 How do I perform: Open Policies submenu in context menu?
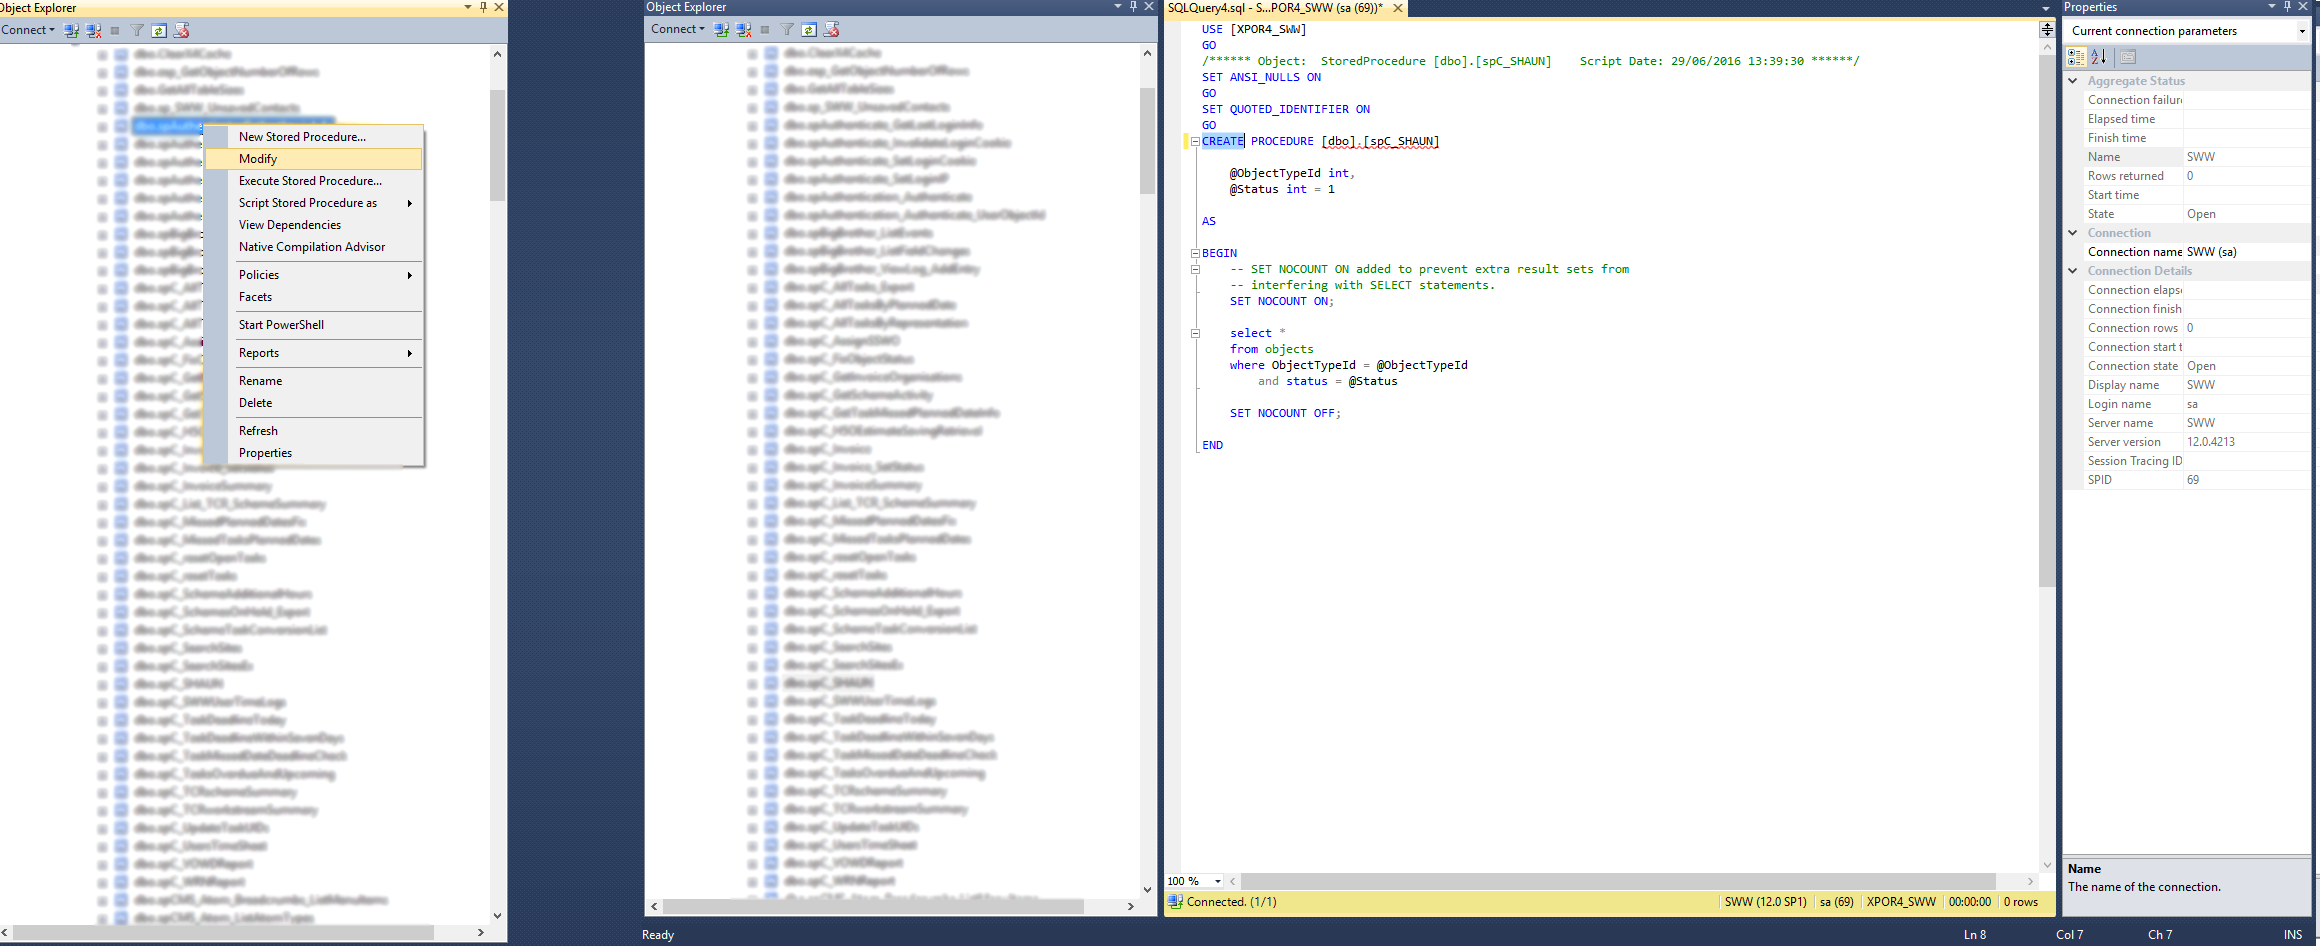(x=313, y=275)
